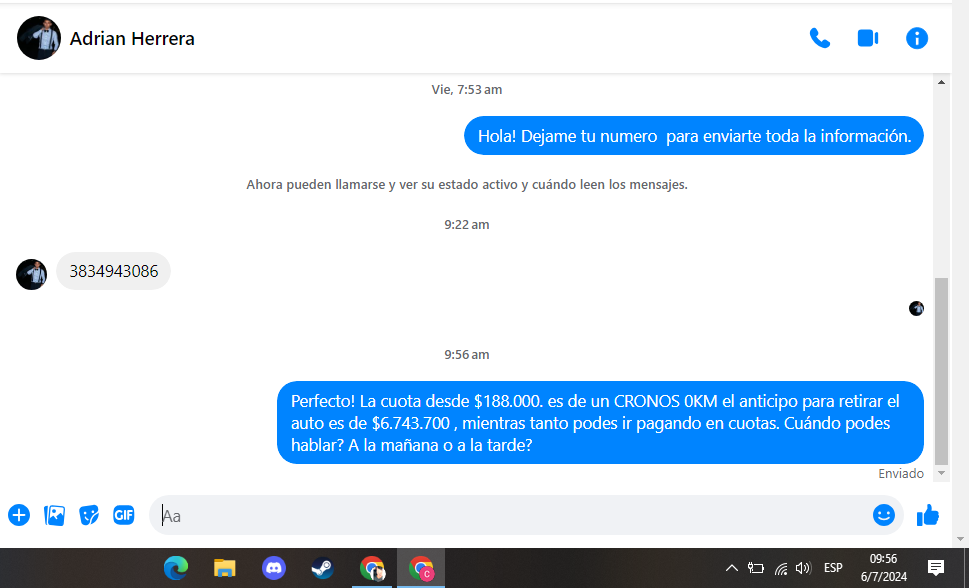Open more actions plus icon

(x=19, y=515)
